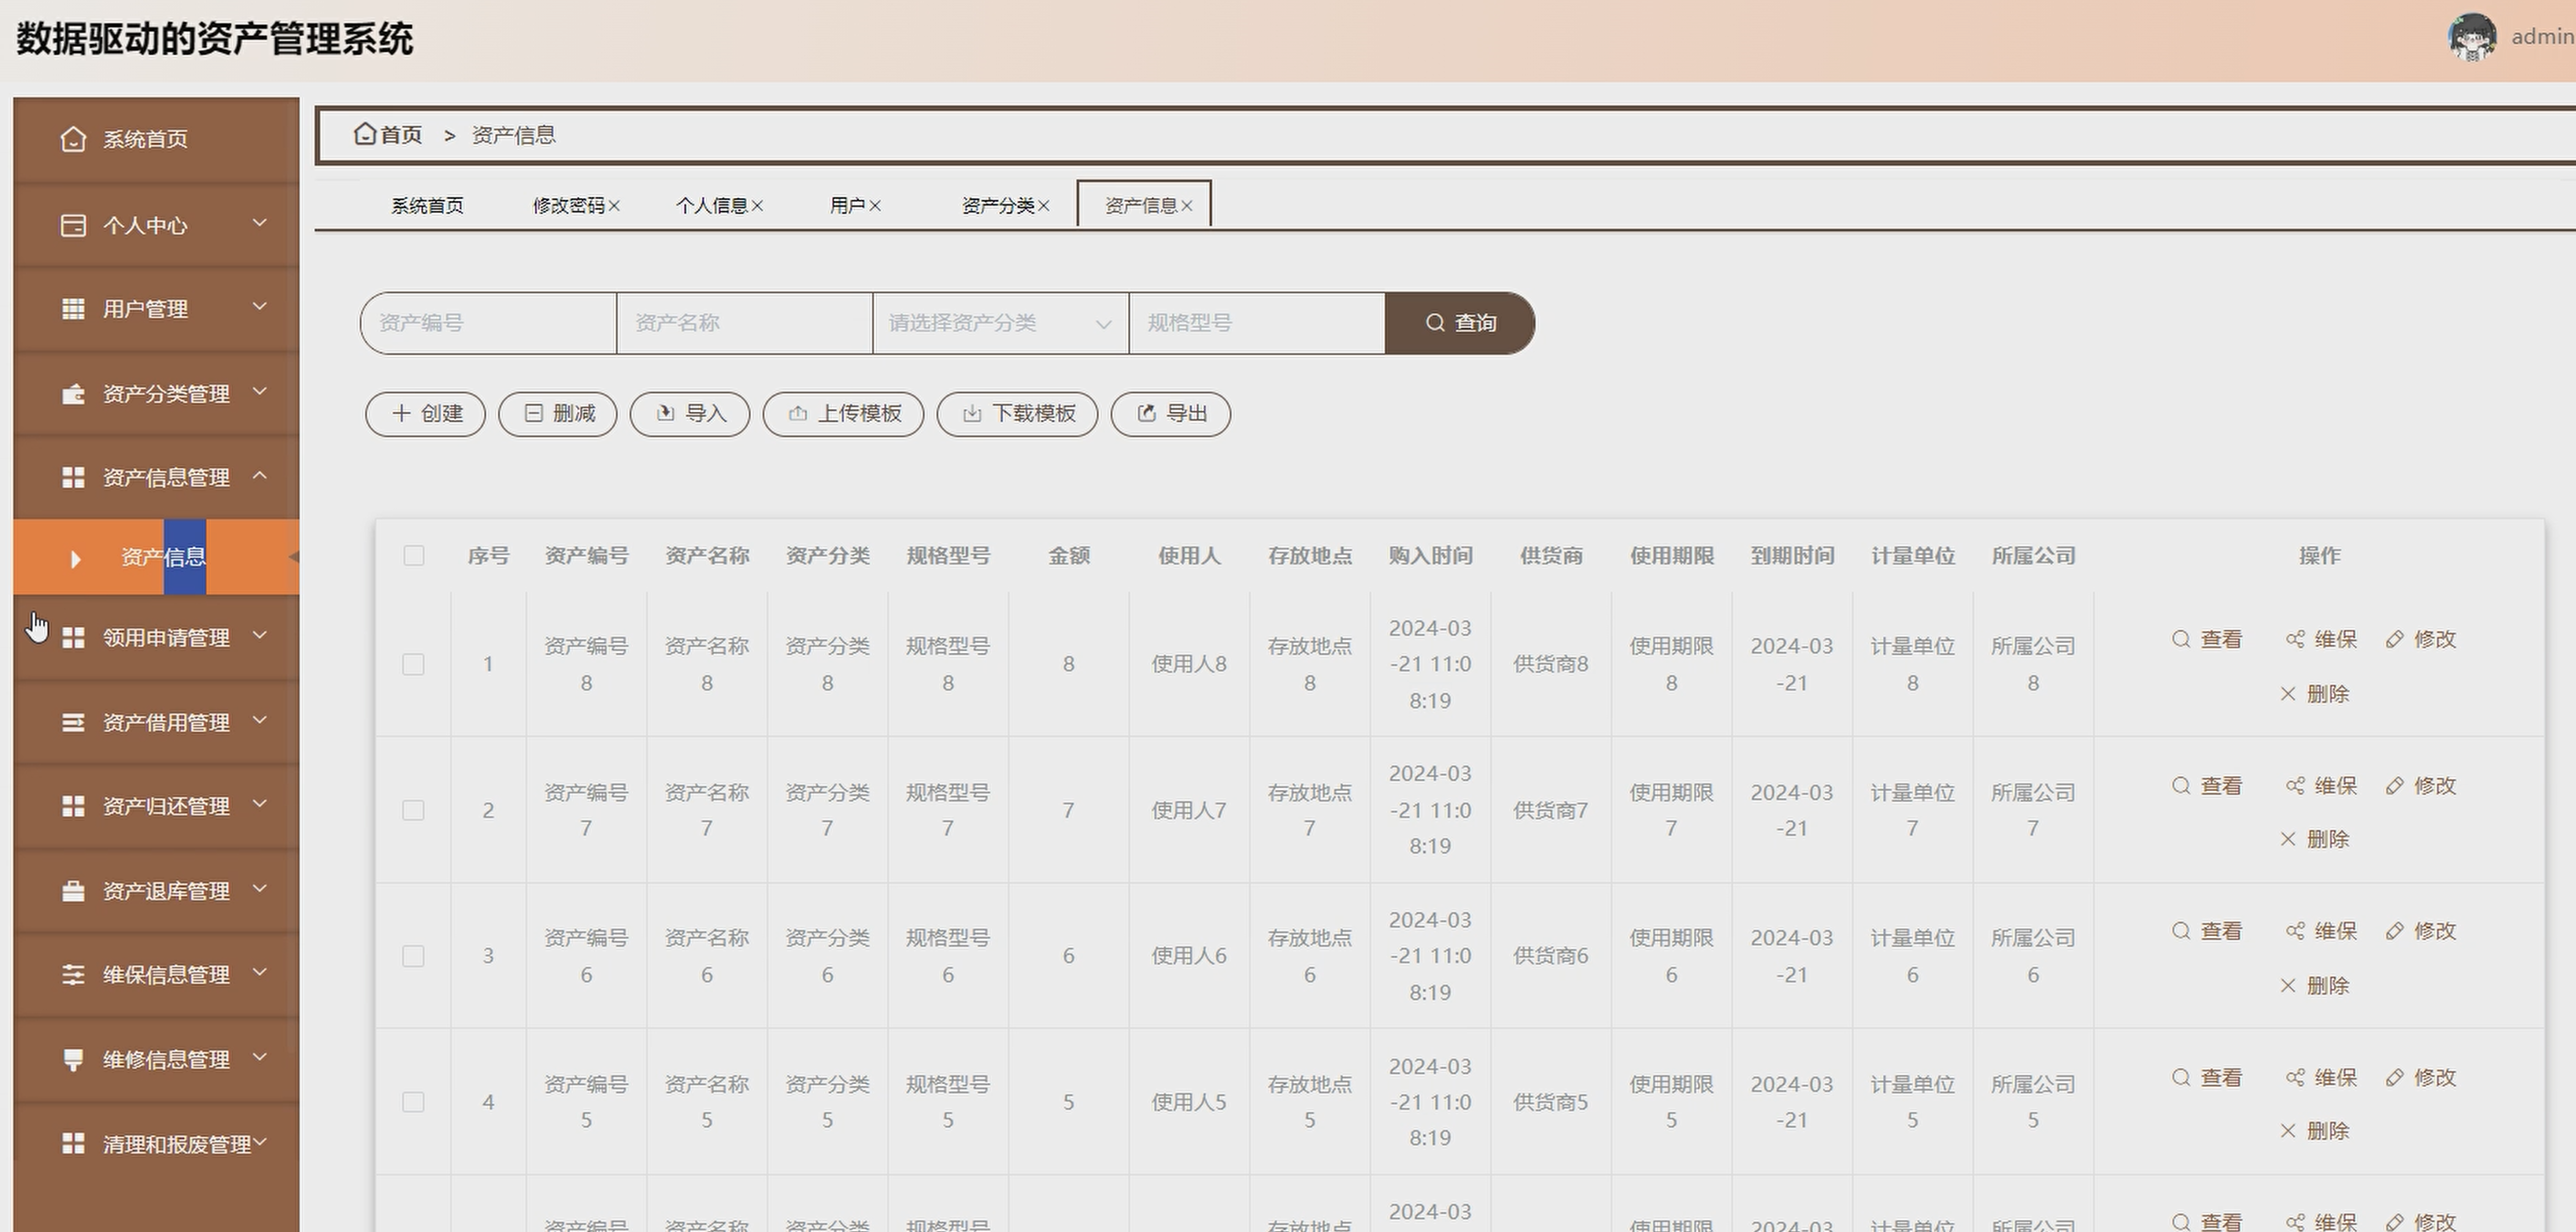The height and width of the screenshot is (1232, 2576).
Task: Click the 删减 button
Action: pyautogui.click(x=558, y=414)
